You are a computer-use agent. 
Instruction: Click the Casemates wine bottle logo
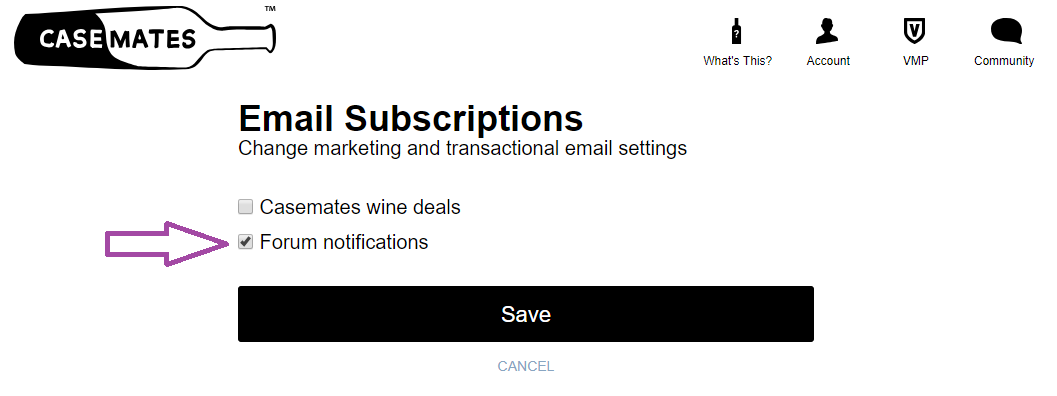(144, 37)
